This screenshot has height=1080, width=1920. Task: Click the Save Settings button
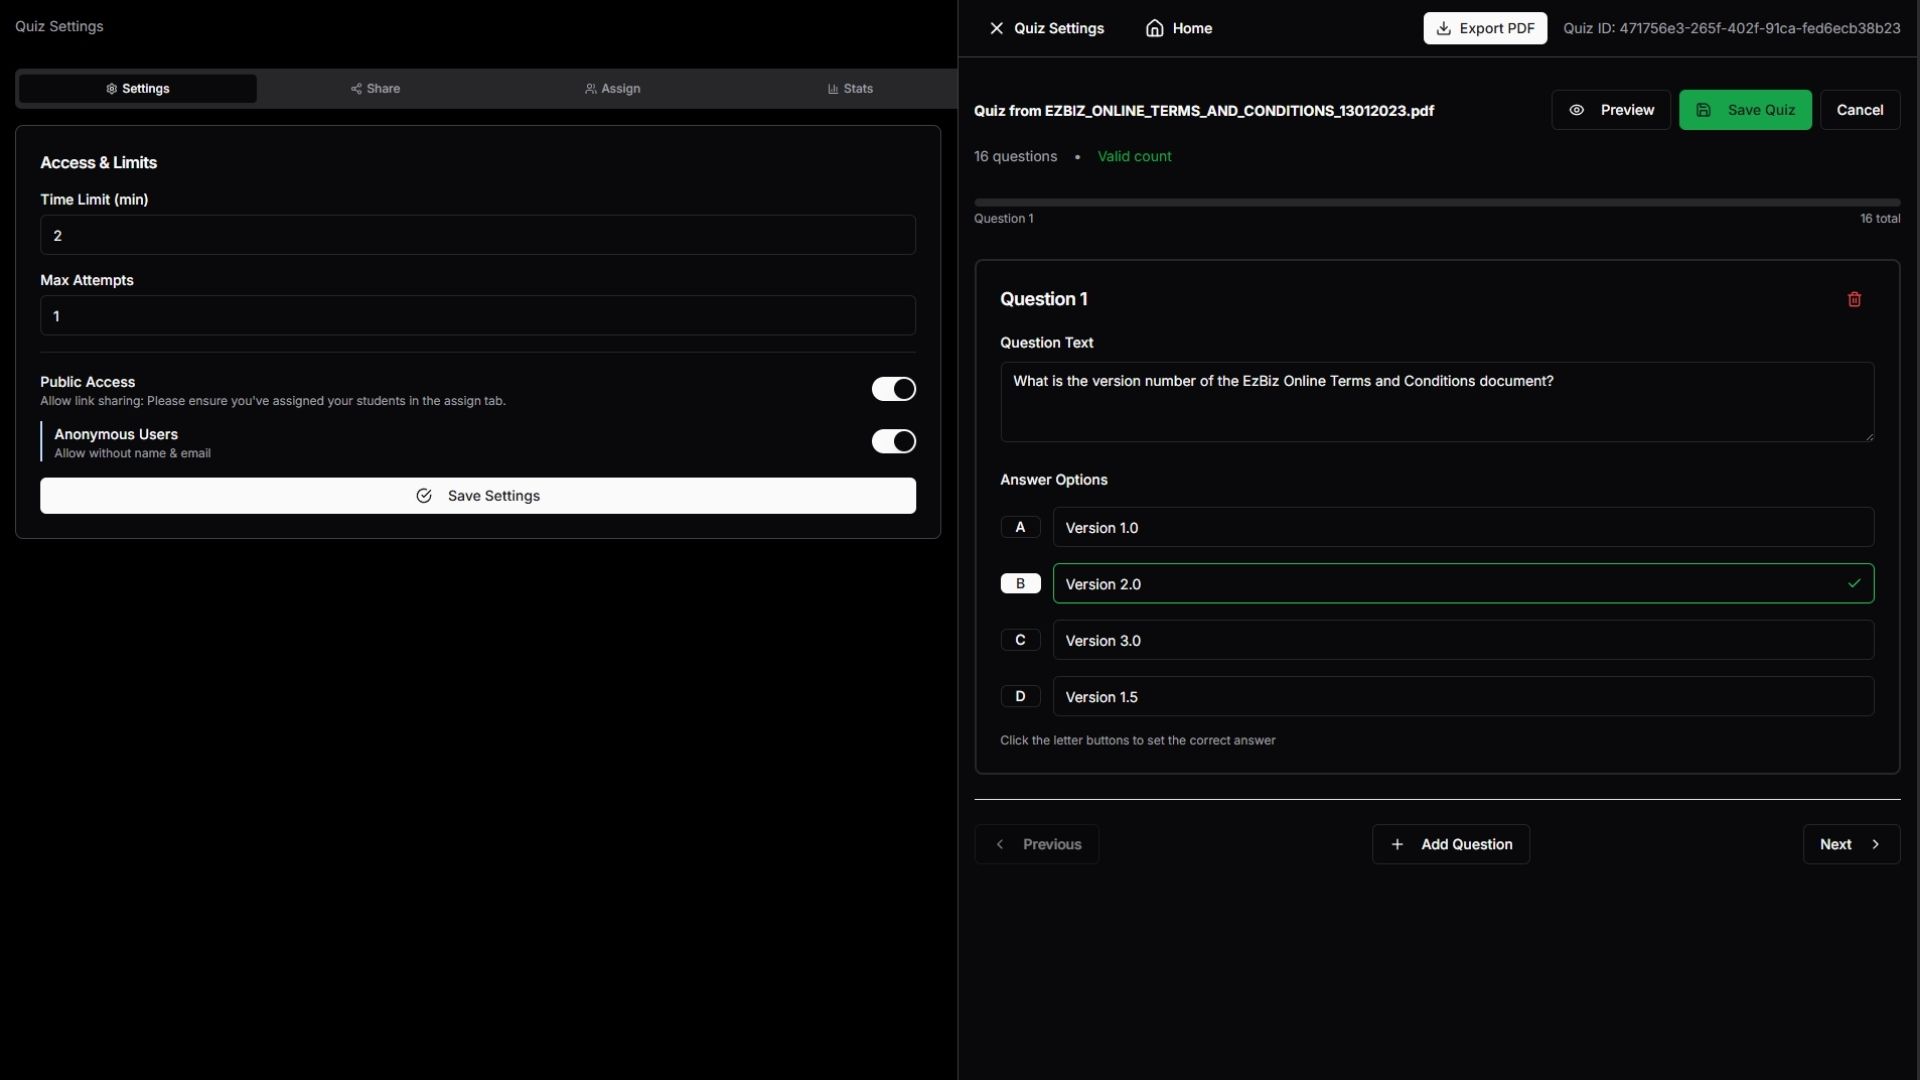click(x=478, y=495)
